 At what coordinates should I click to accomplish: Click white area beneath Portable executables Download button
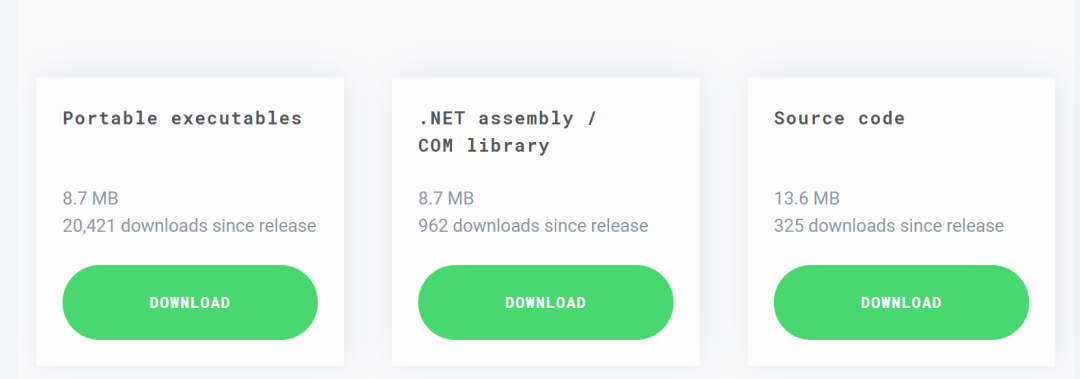click(190, 353)
